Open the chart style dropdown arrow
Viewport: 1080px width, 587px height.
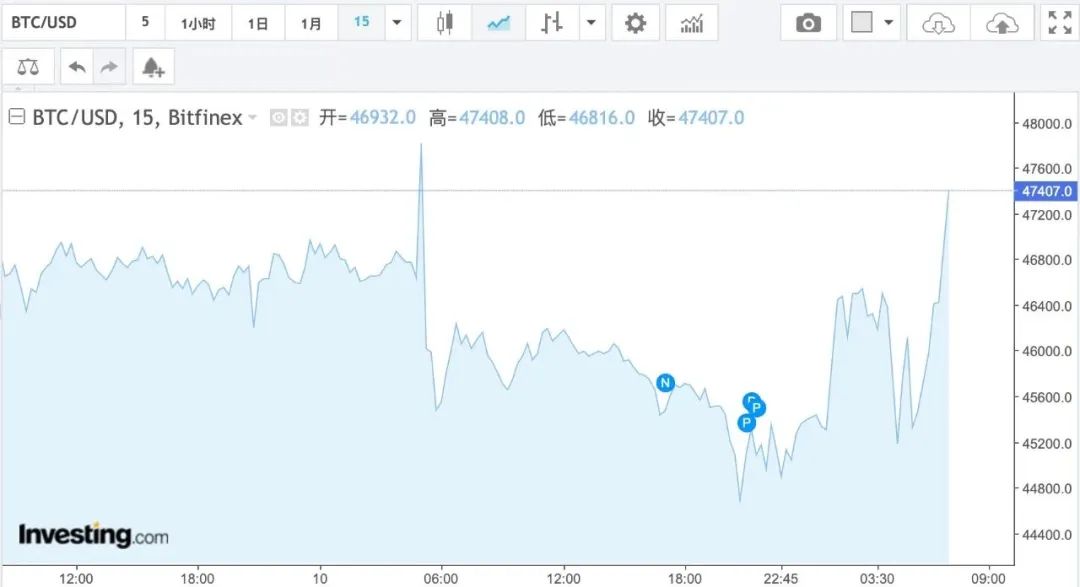tap(592, 21)
